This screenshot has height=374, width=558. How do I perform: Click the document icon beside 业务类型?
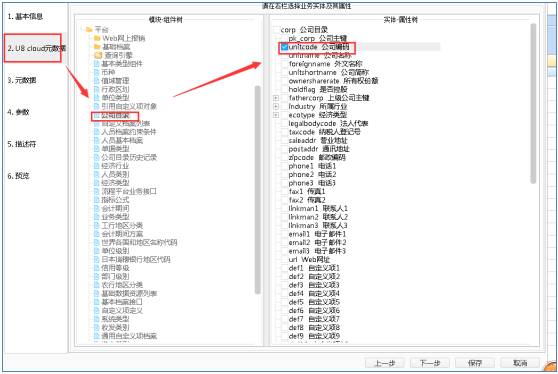pos(96,217)
